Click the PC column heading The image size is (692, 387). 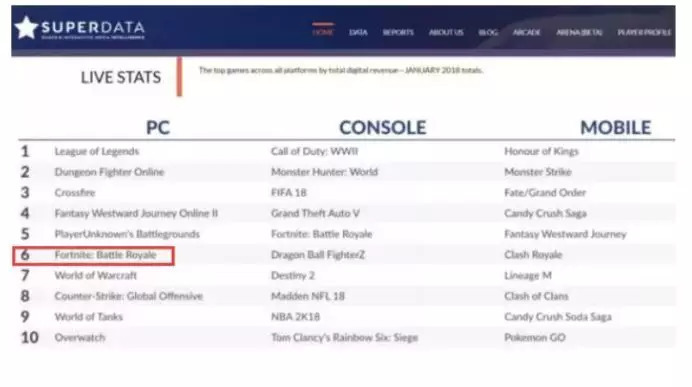tap(158, 128)
